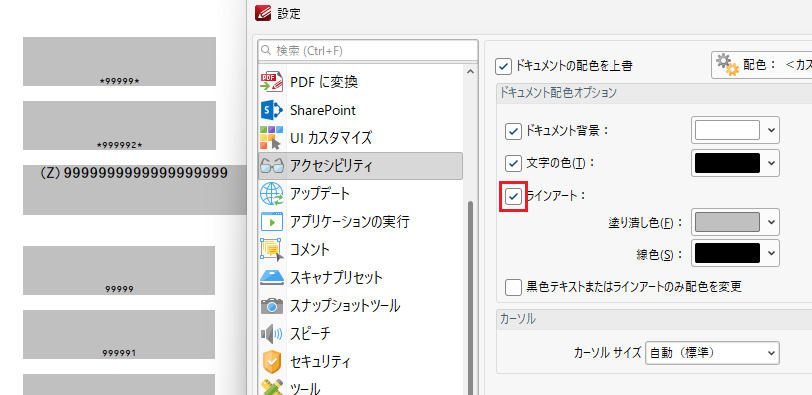This screenshot has width=812, height=395.
Task: Click the スキャナプリセット scanner icon
Action: 271,277
